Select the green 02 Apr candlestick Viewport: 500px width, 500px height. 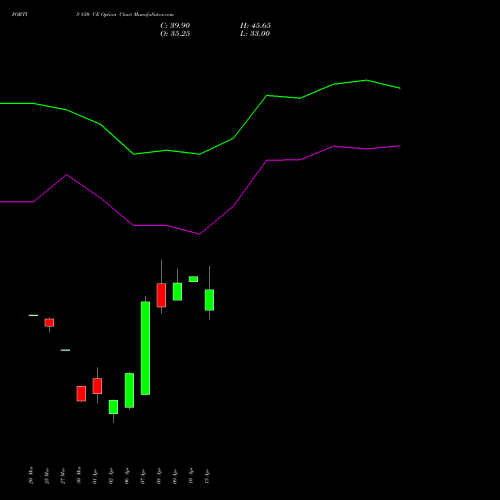click(x=113, y=407)
